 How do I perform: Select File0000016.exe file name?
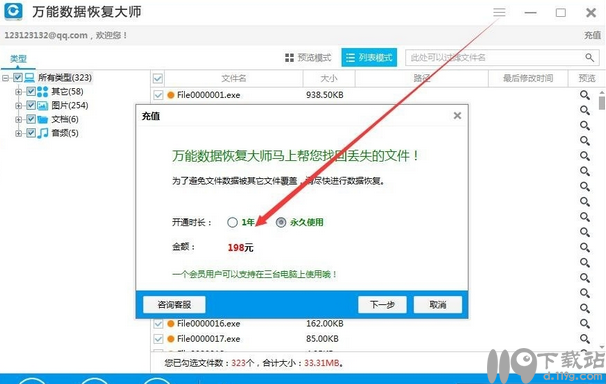pos(209,323)
